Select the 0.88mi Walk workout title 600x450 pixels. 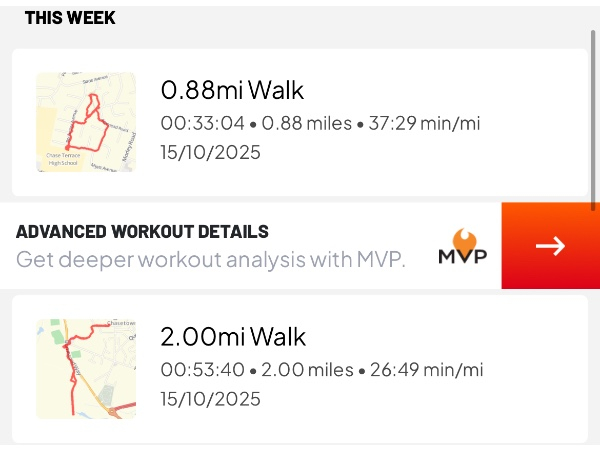click(x=232, y=90)
